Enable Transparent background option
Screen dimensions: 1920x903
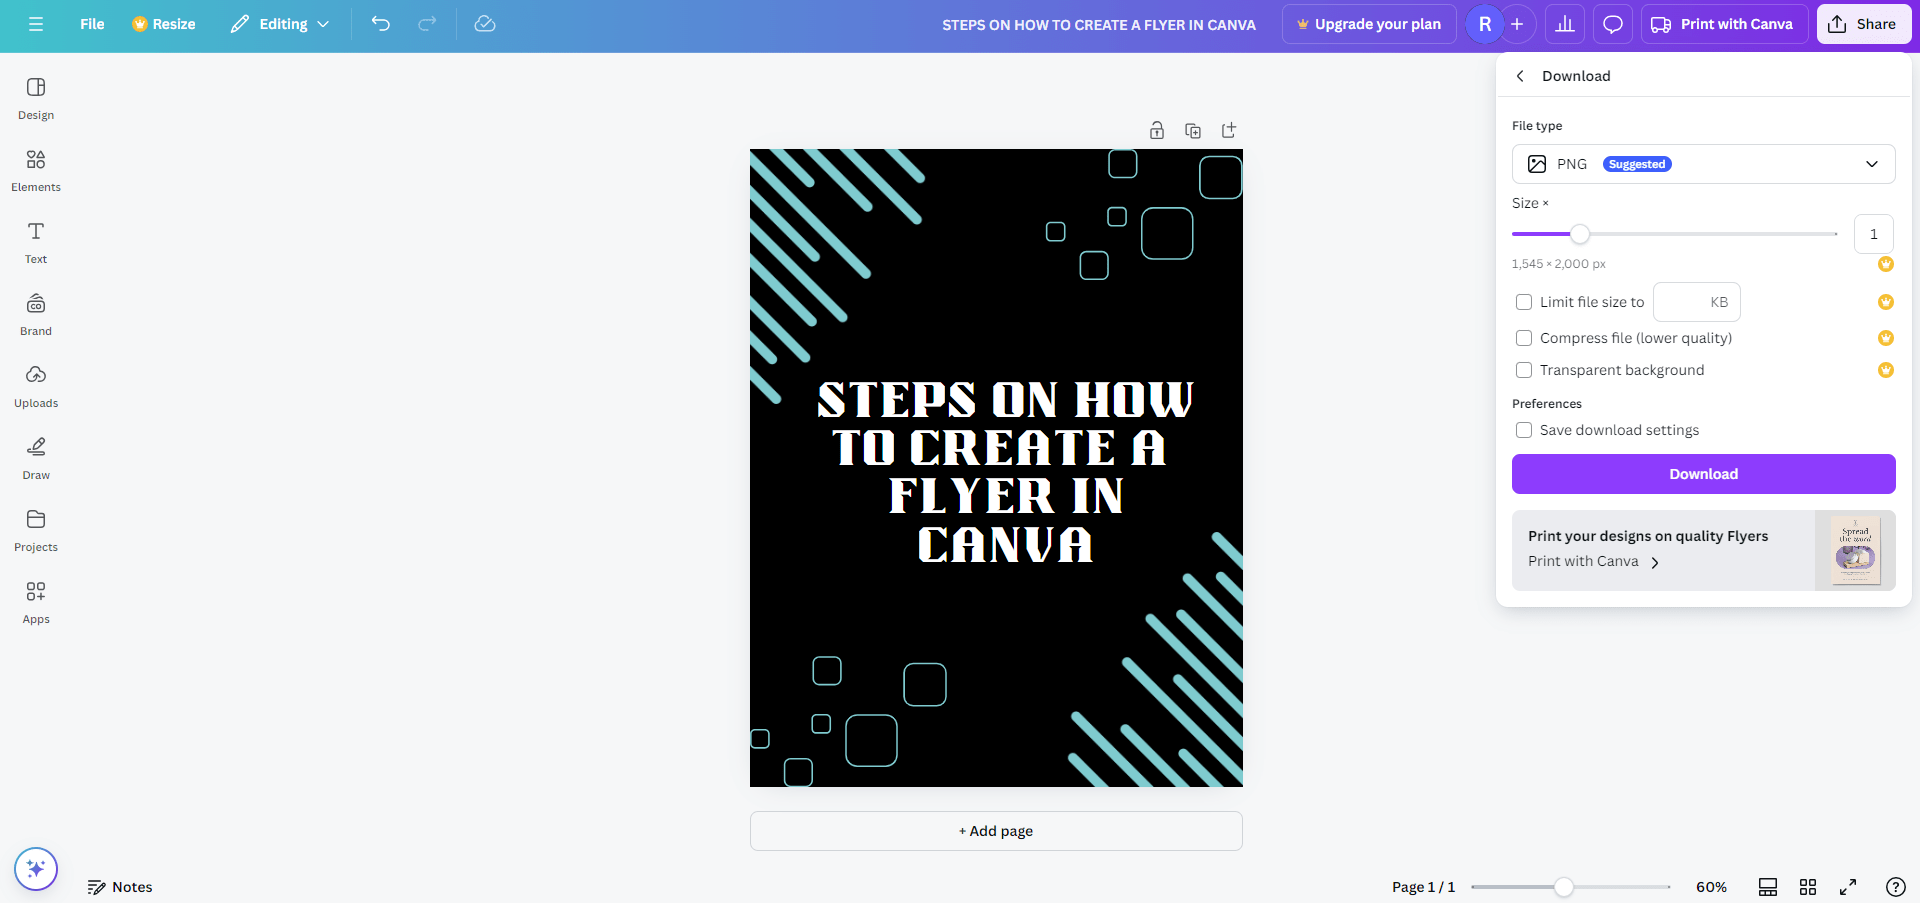point(1524,370)
